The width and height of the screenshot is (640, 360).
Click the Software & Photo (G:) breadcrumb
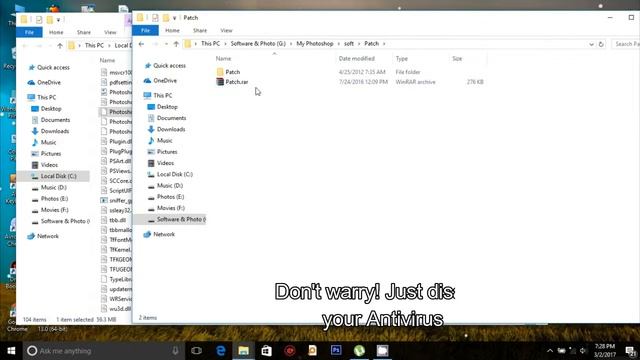pyautogui.click(x=258, y=44)
